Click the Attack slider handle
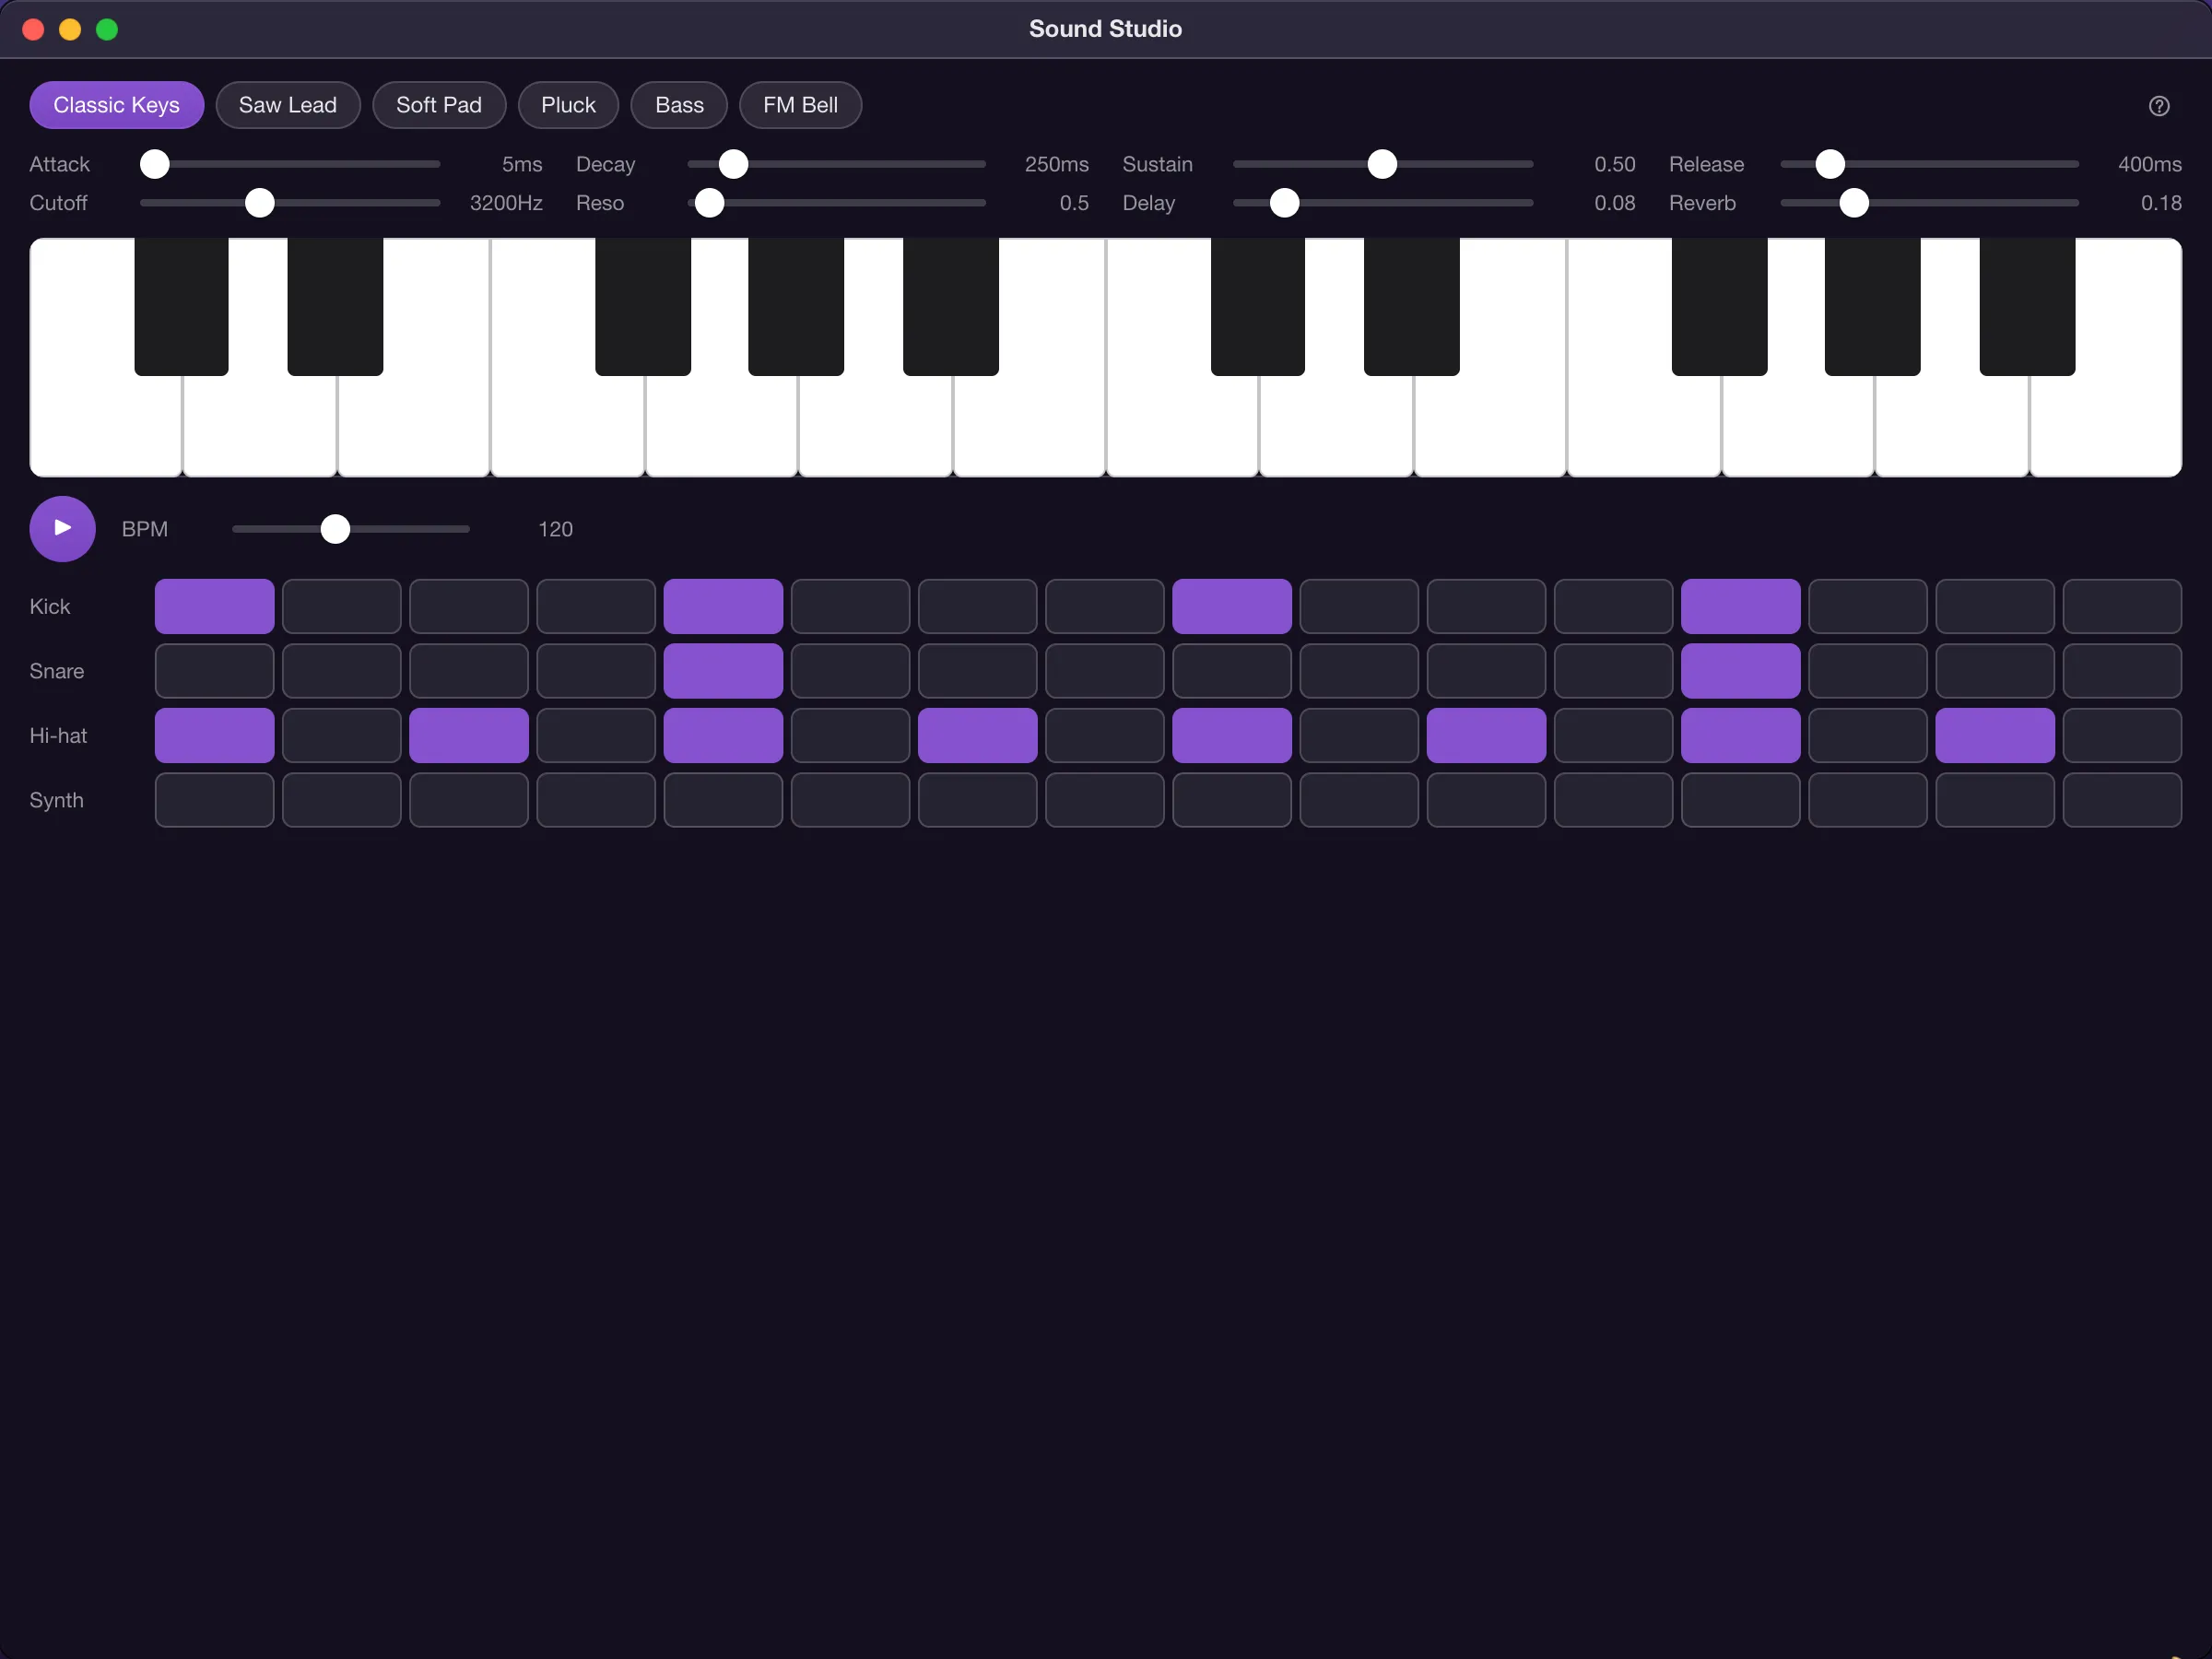The height and width of the screenshot is (1659, 2212). 155,164
